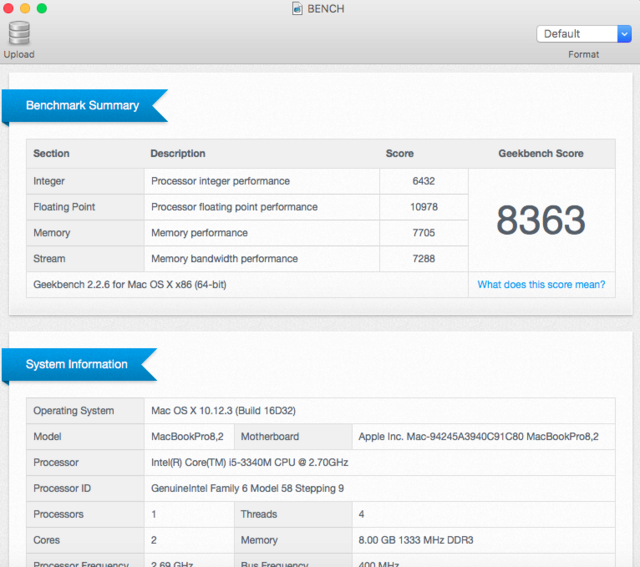The height and width of the screenshot is (567, 640).
Task: Click the Section column header
Action: pos(51,153)
